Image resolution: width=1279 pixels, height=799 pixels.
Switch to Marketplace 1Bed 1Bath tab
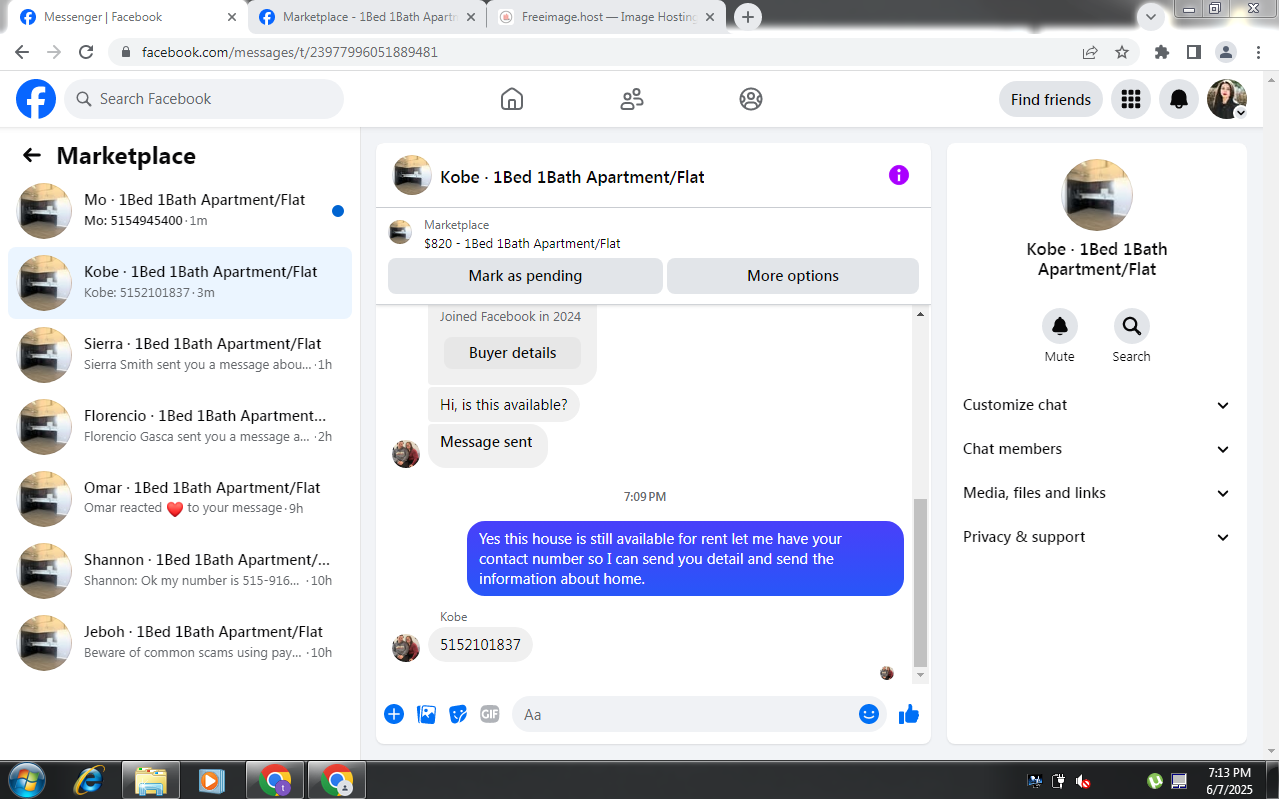click(367, 17)
